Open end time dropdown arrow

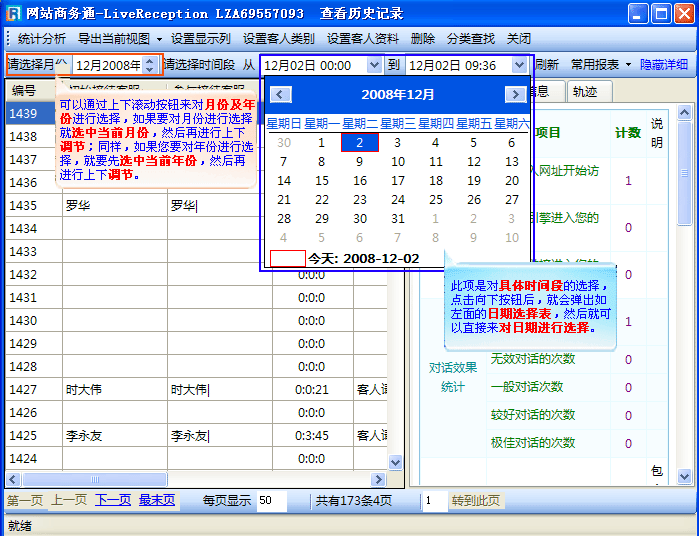pos(518,65)
